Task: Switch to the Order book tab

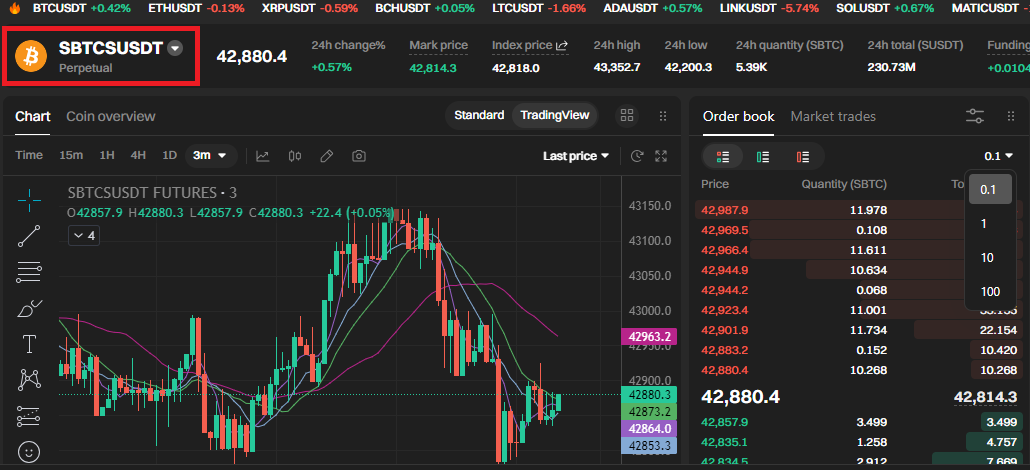Action: click(738, 116)
